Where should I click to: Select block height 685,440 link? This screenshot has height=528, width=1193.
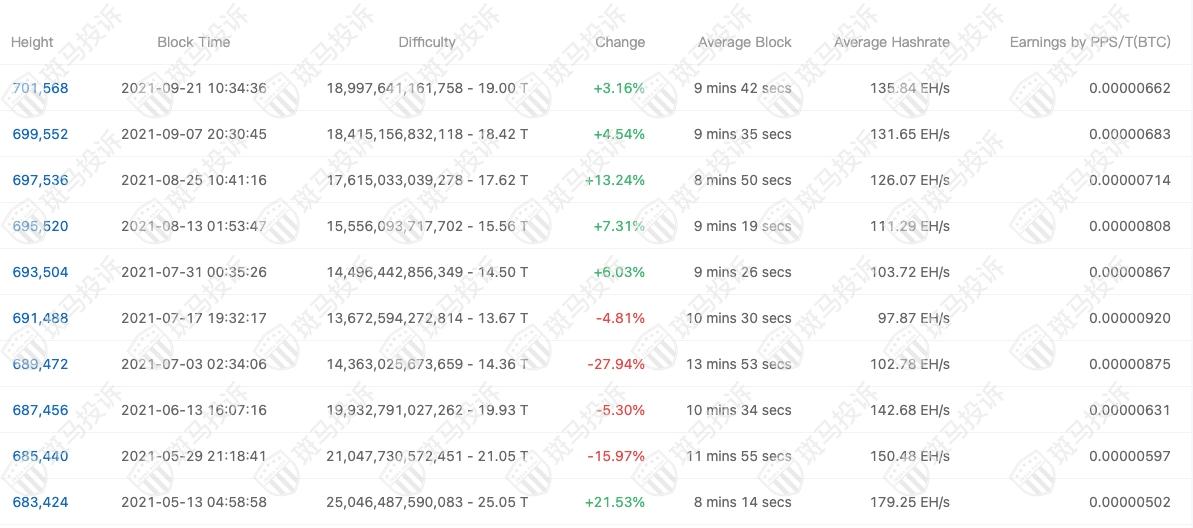point(40,456)
